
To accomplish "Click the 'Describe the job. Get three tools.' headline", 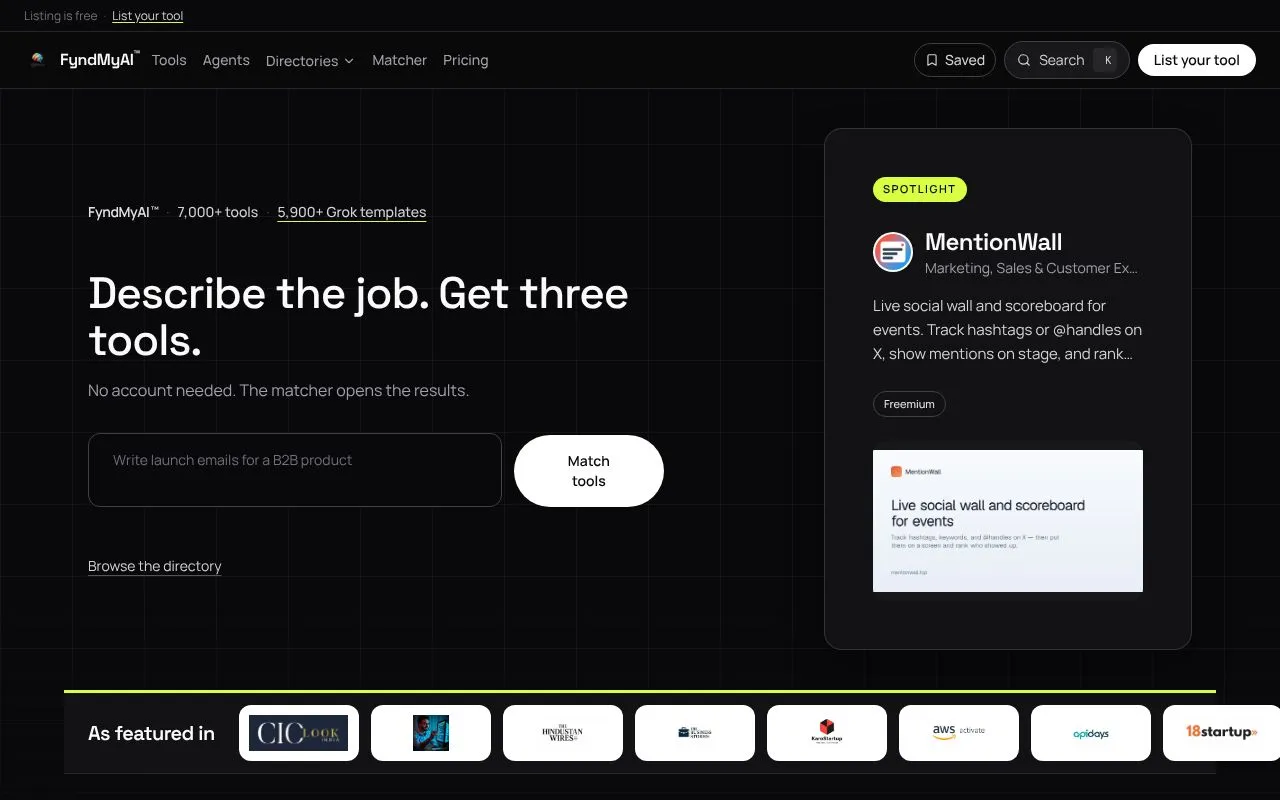I will 358,317.
